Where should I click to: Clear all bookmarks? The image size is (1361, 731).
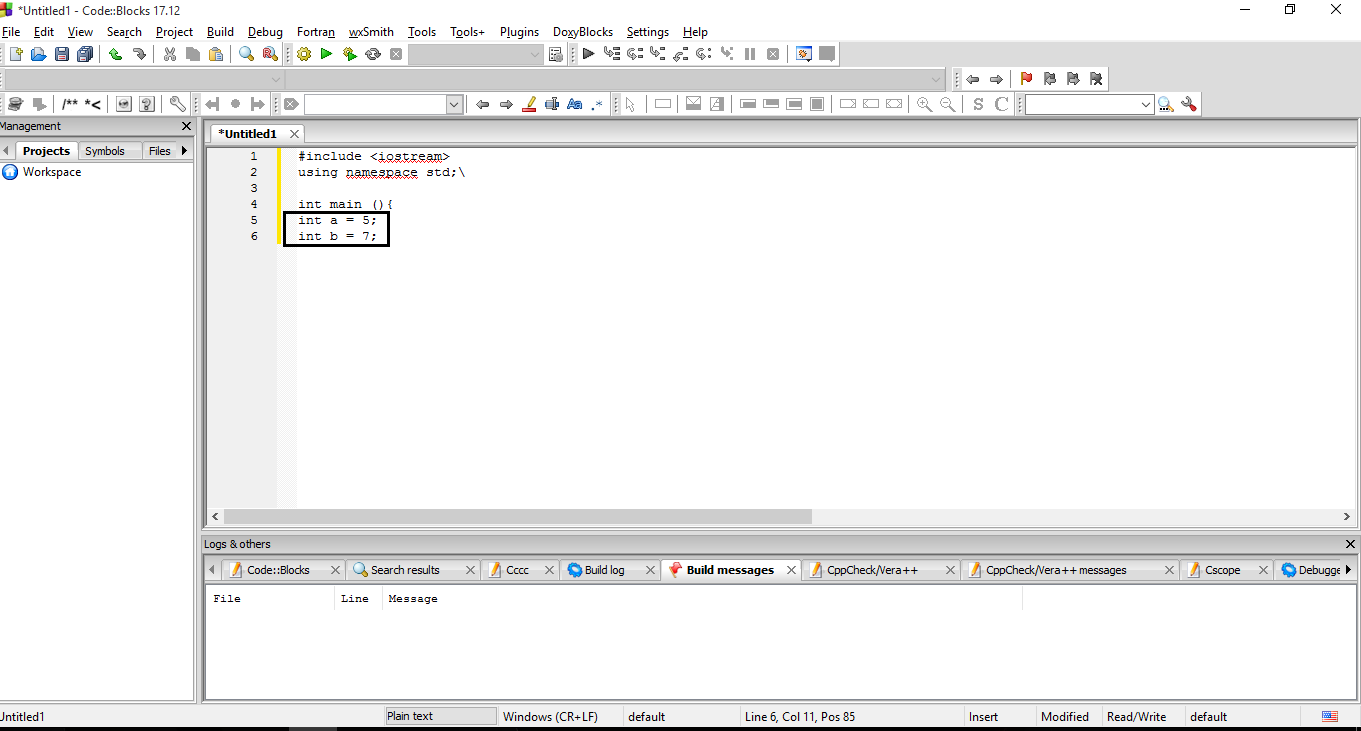pos(1096,78)
